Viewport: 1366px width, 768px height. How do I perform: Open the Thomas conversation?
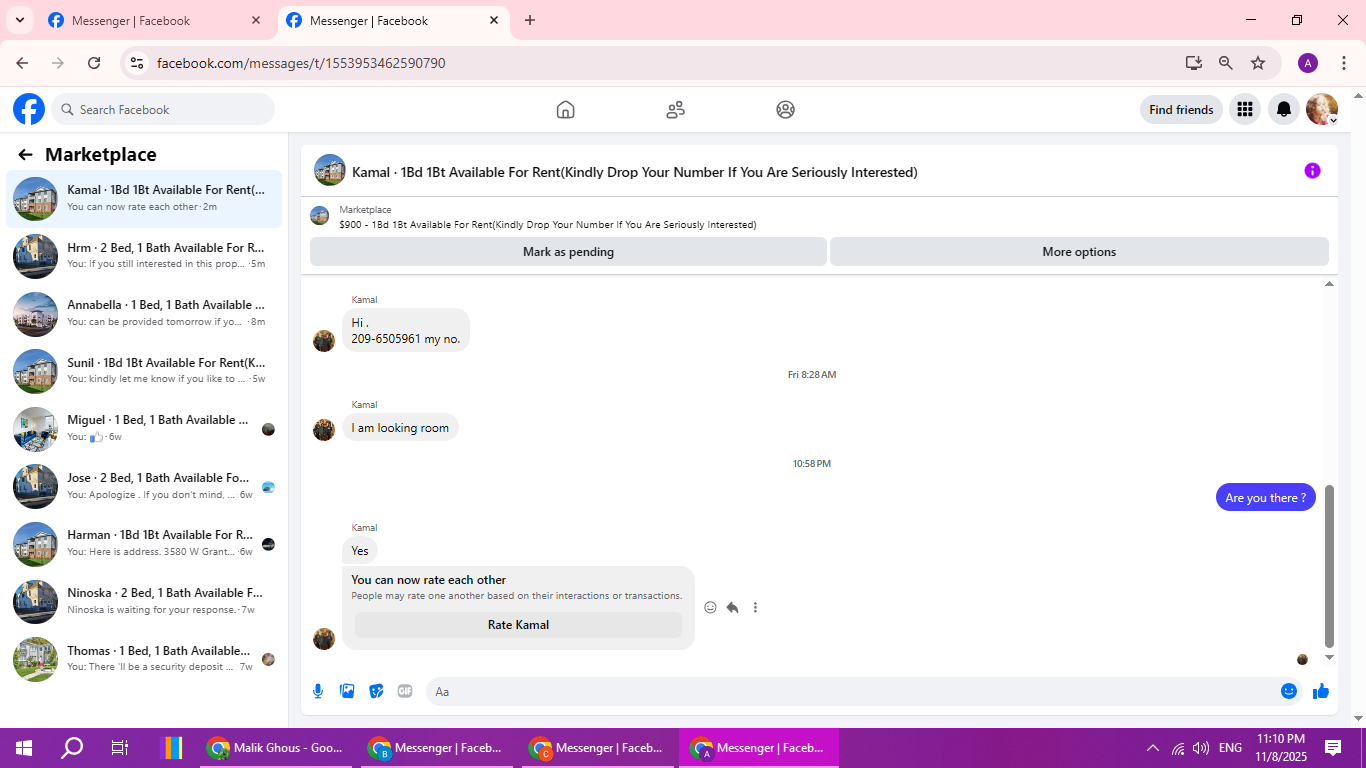(x=144, y=658)
